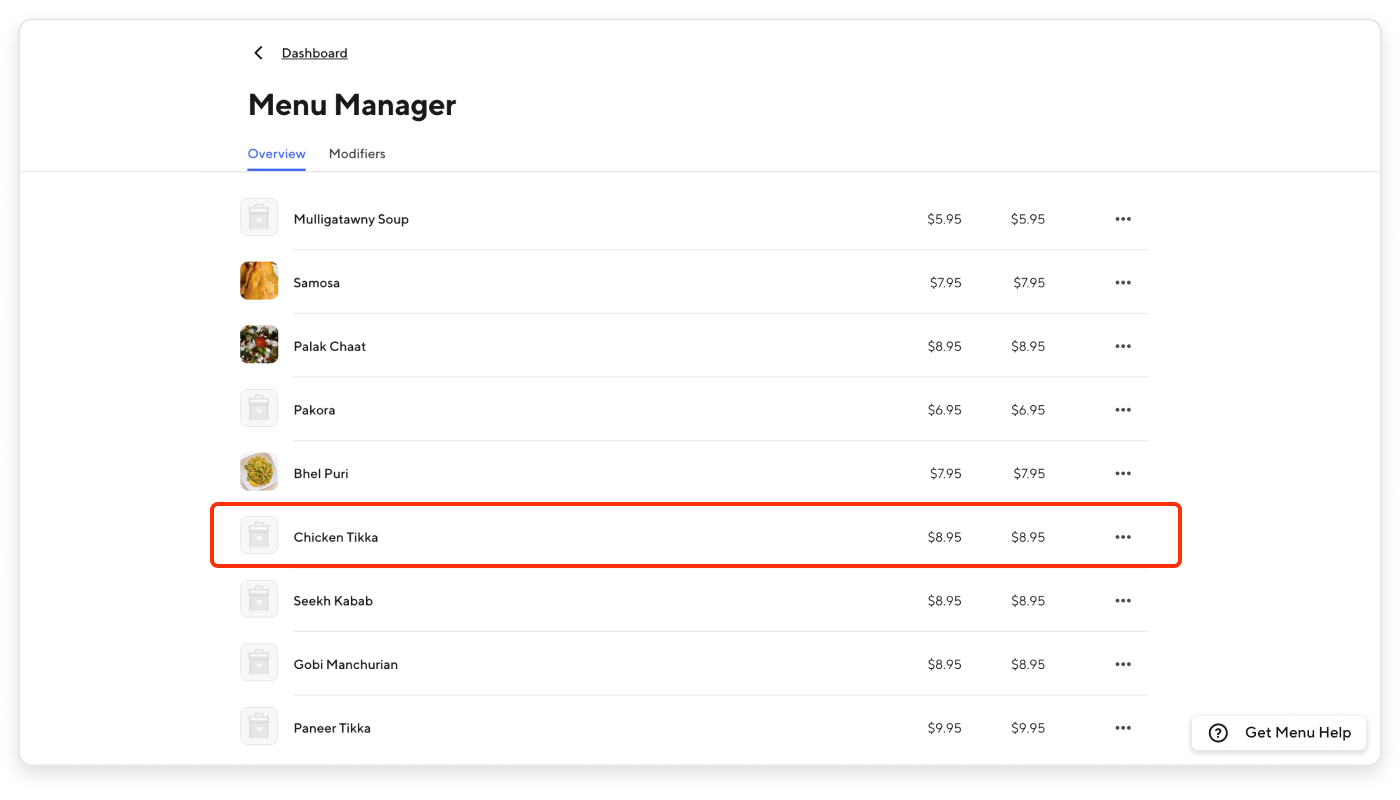Open the options menu for Mulligatawny Soup
The image size is (1400, 800).
(1123, 218)
